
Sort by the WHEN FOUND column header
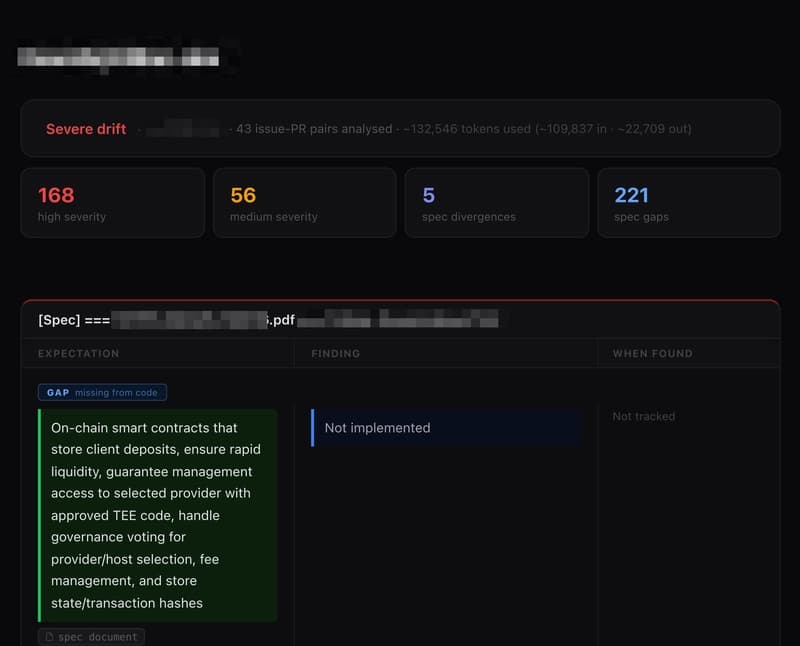point(651,354)
